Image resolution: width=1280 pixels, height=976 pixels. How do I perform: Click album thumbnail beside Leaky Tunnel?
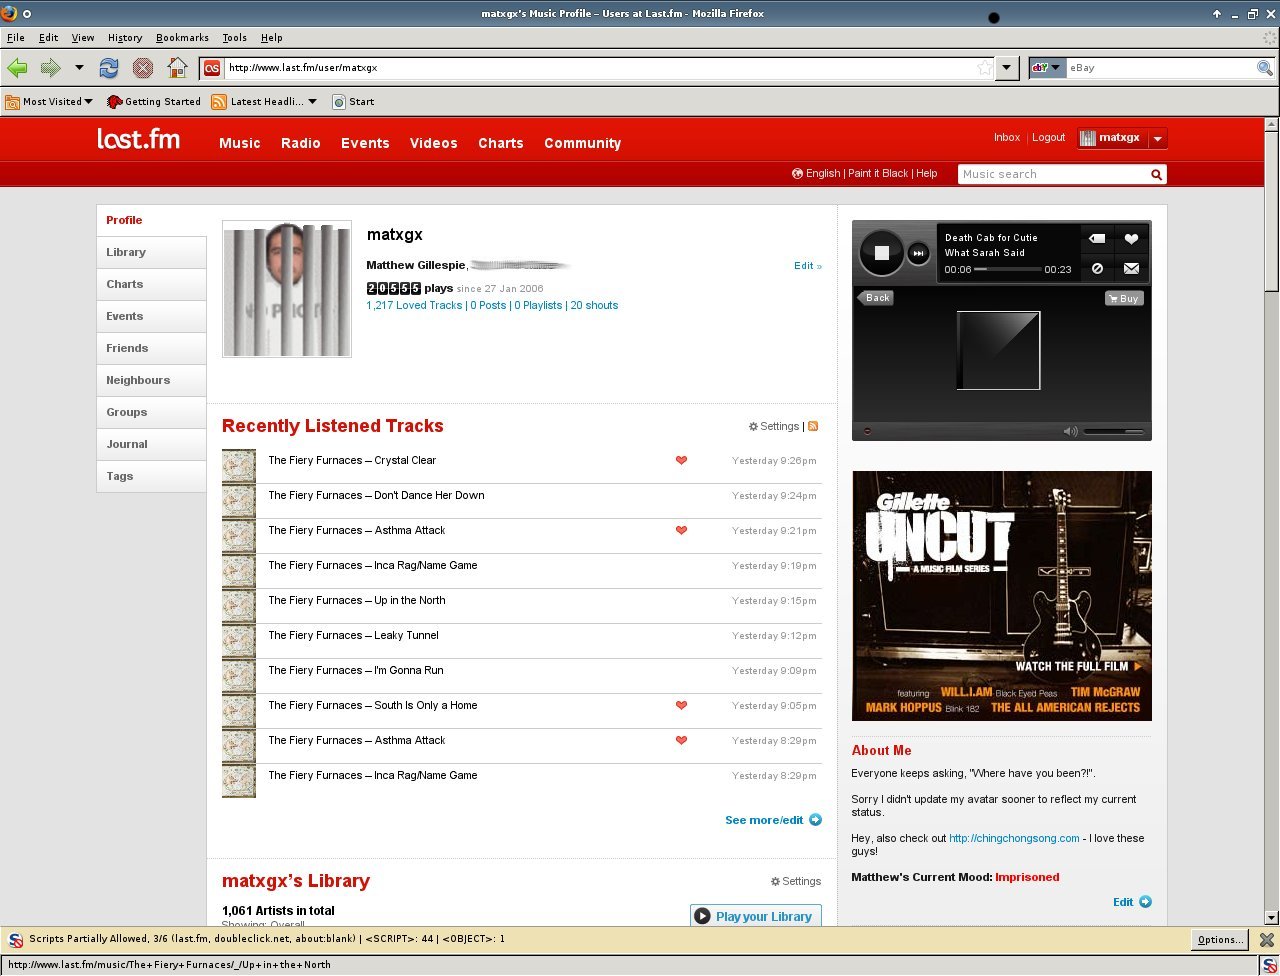click(x=239, y=640)
